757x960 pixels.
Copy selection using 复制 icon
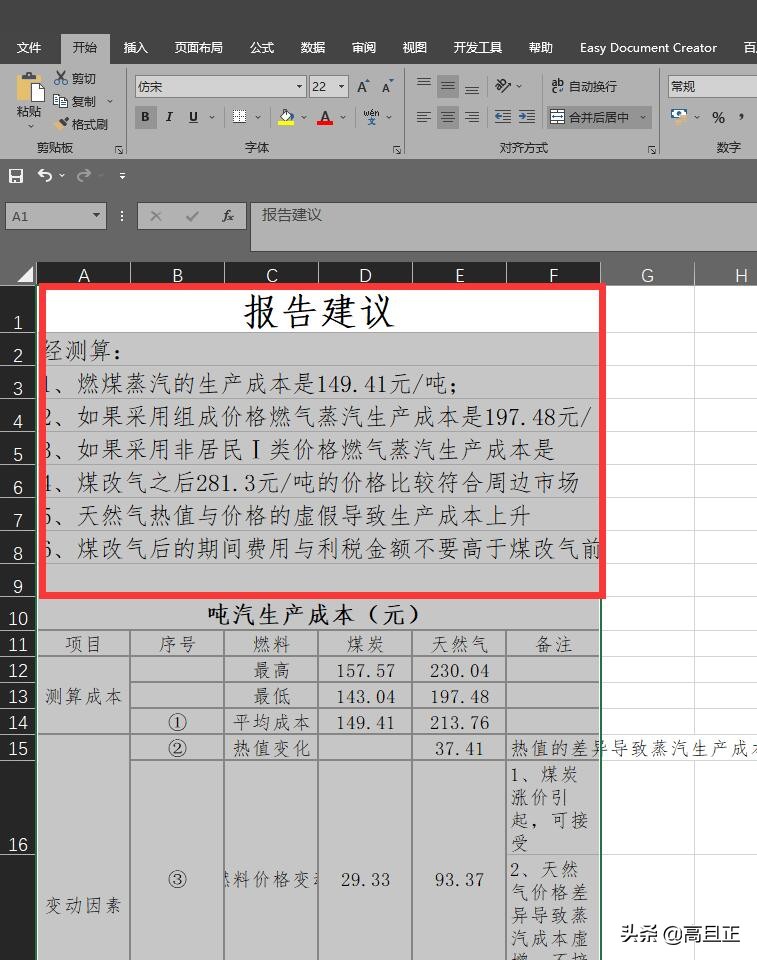[x=60, y=101]
